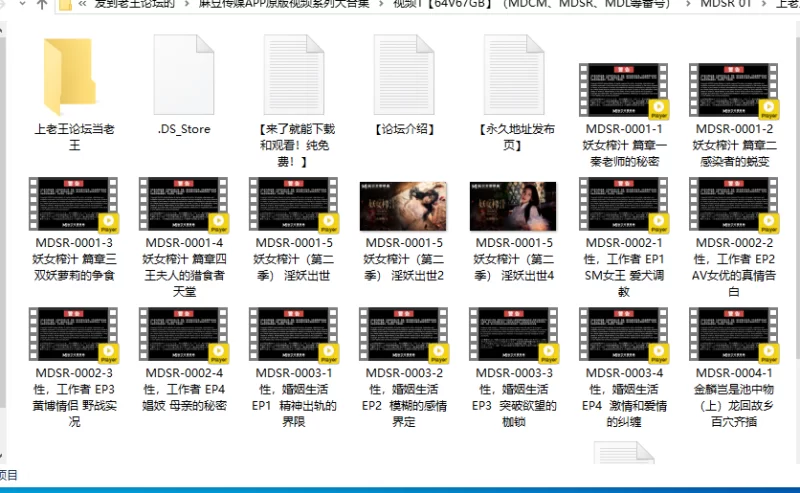Select the 【永久地址发布页】 document icon
Image resolution: width=800 pixels, height=493 pixels.
(x=514, y=75)
